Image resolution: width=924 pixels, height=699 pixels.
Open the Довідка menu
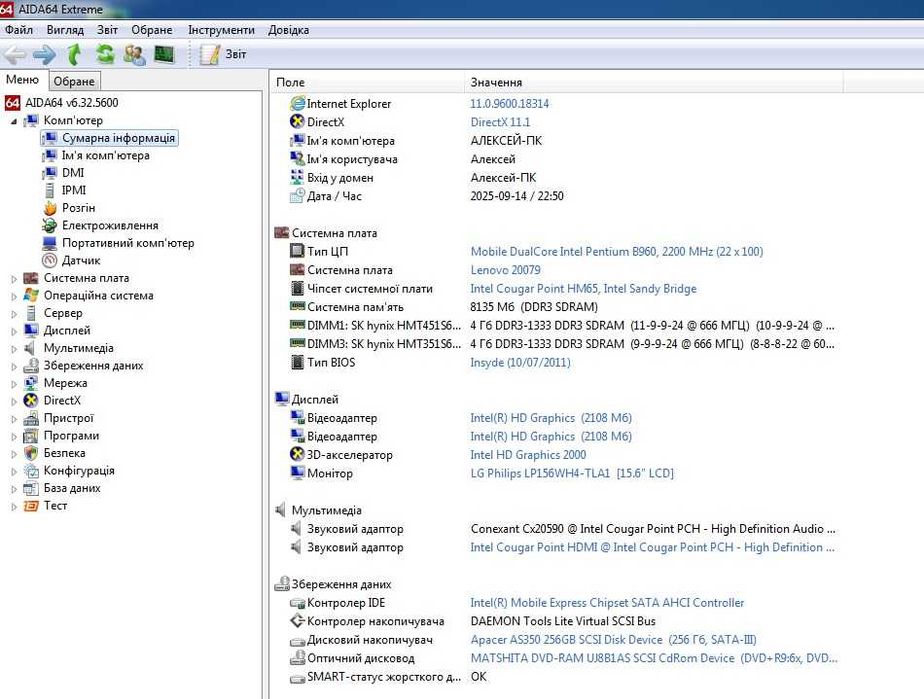coord(289,29)
